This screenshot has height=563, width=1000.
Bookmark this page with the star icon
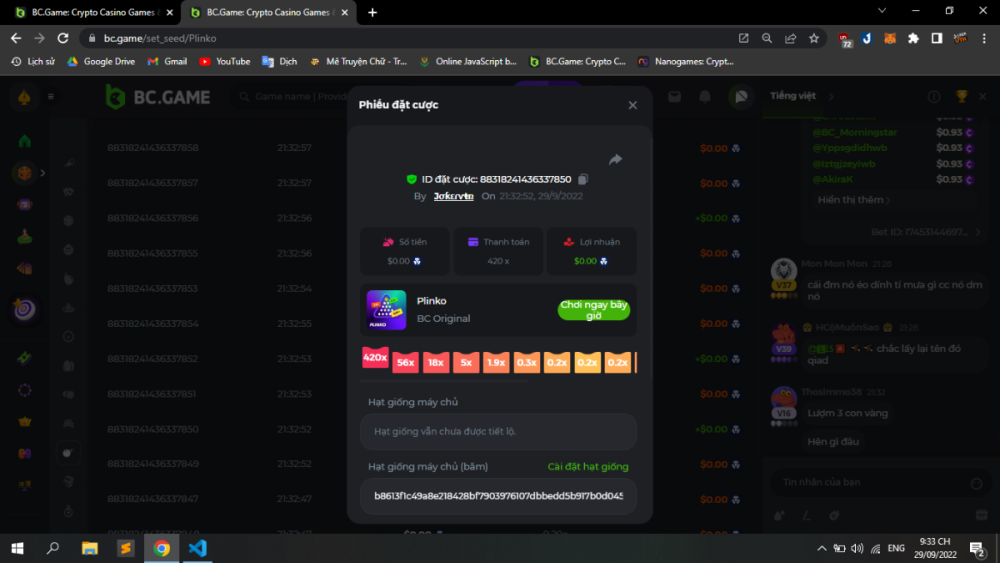point(814,38)
